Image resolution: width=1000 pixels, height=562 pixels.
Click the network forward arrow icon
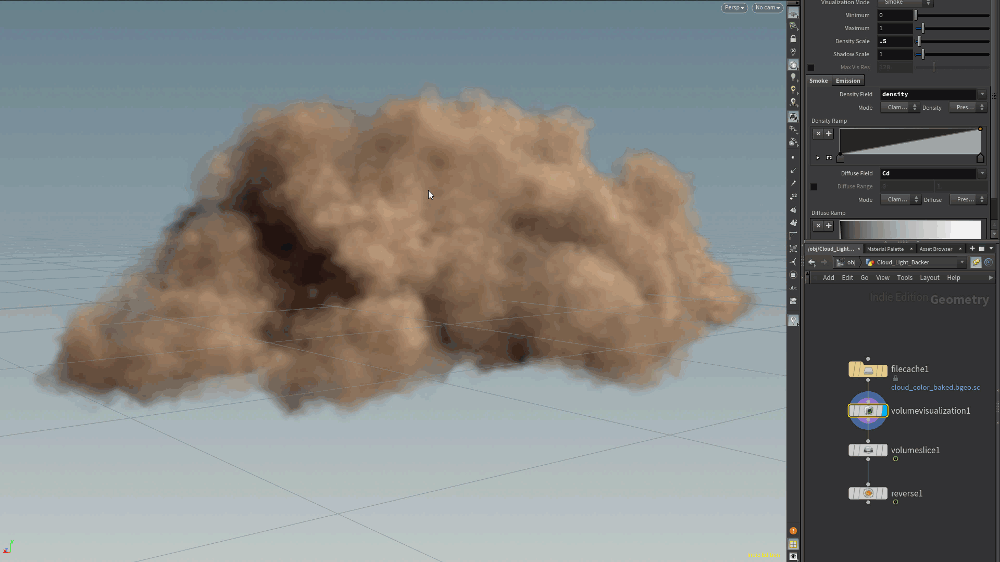824,262
